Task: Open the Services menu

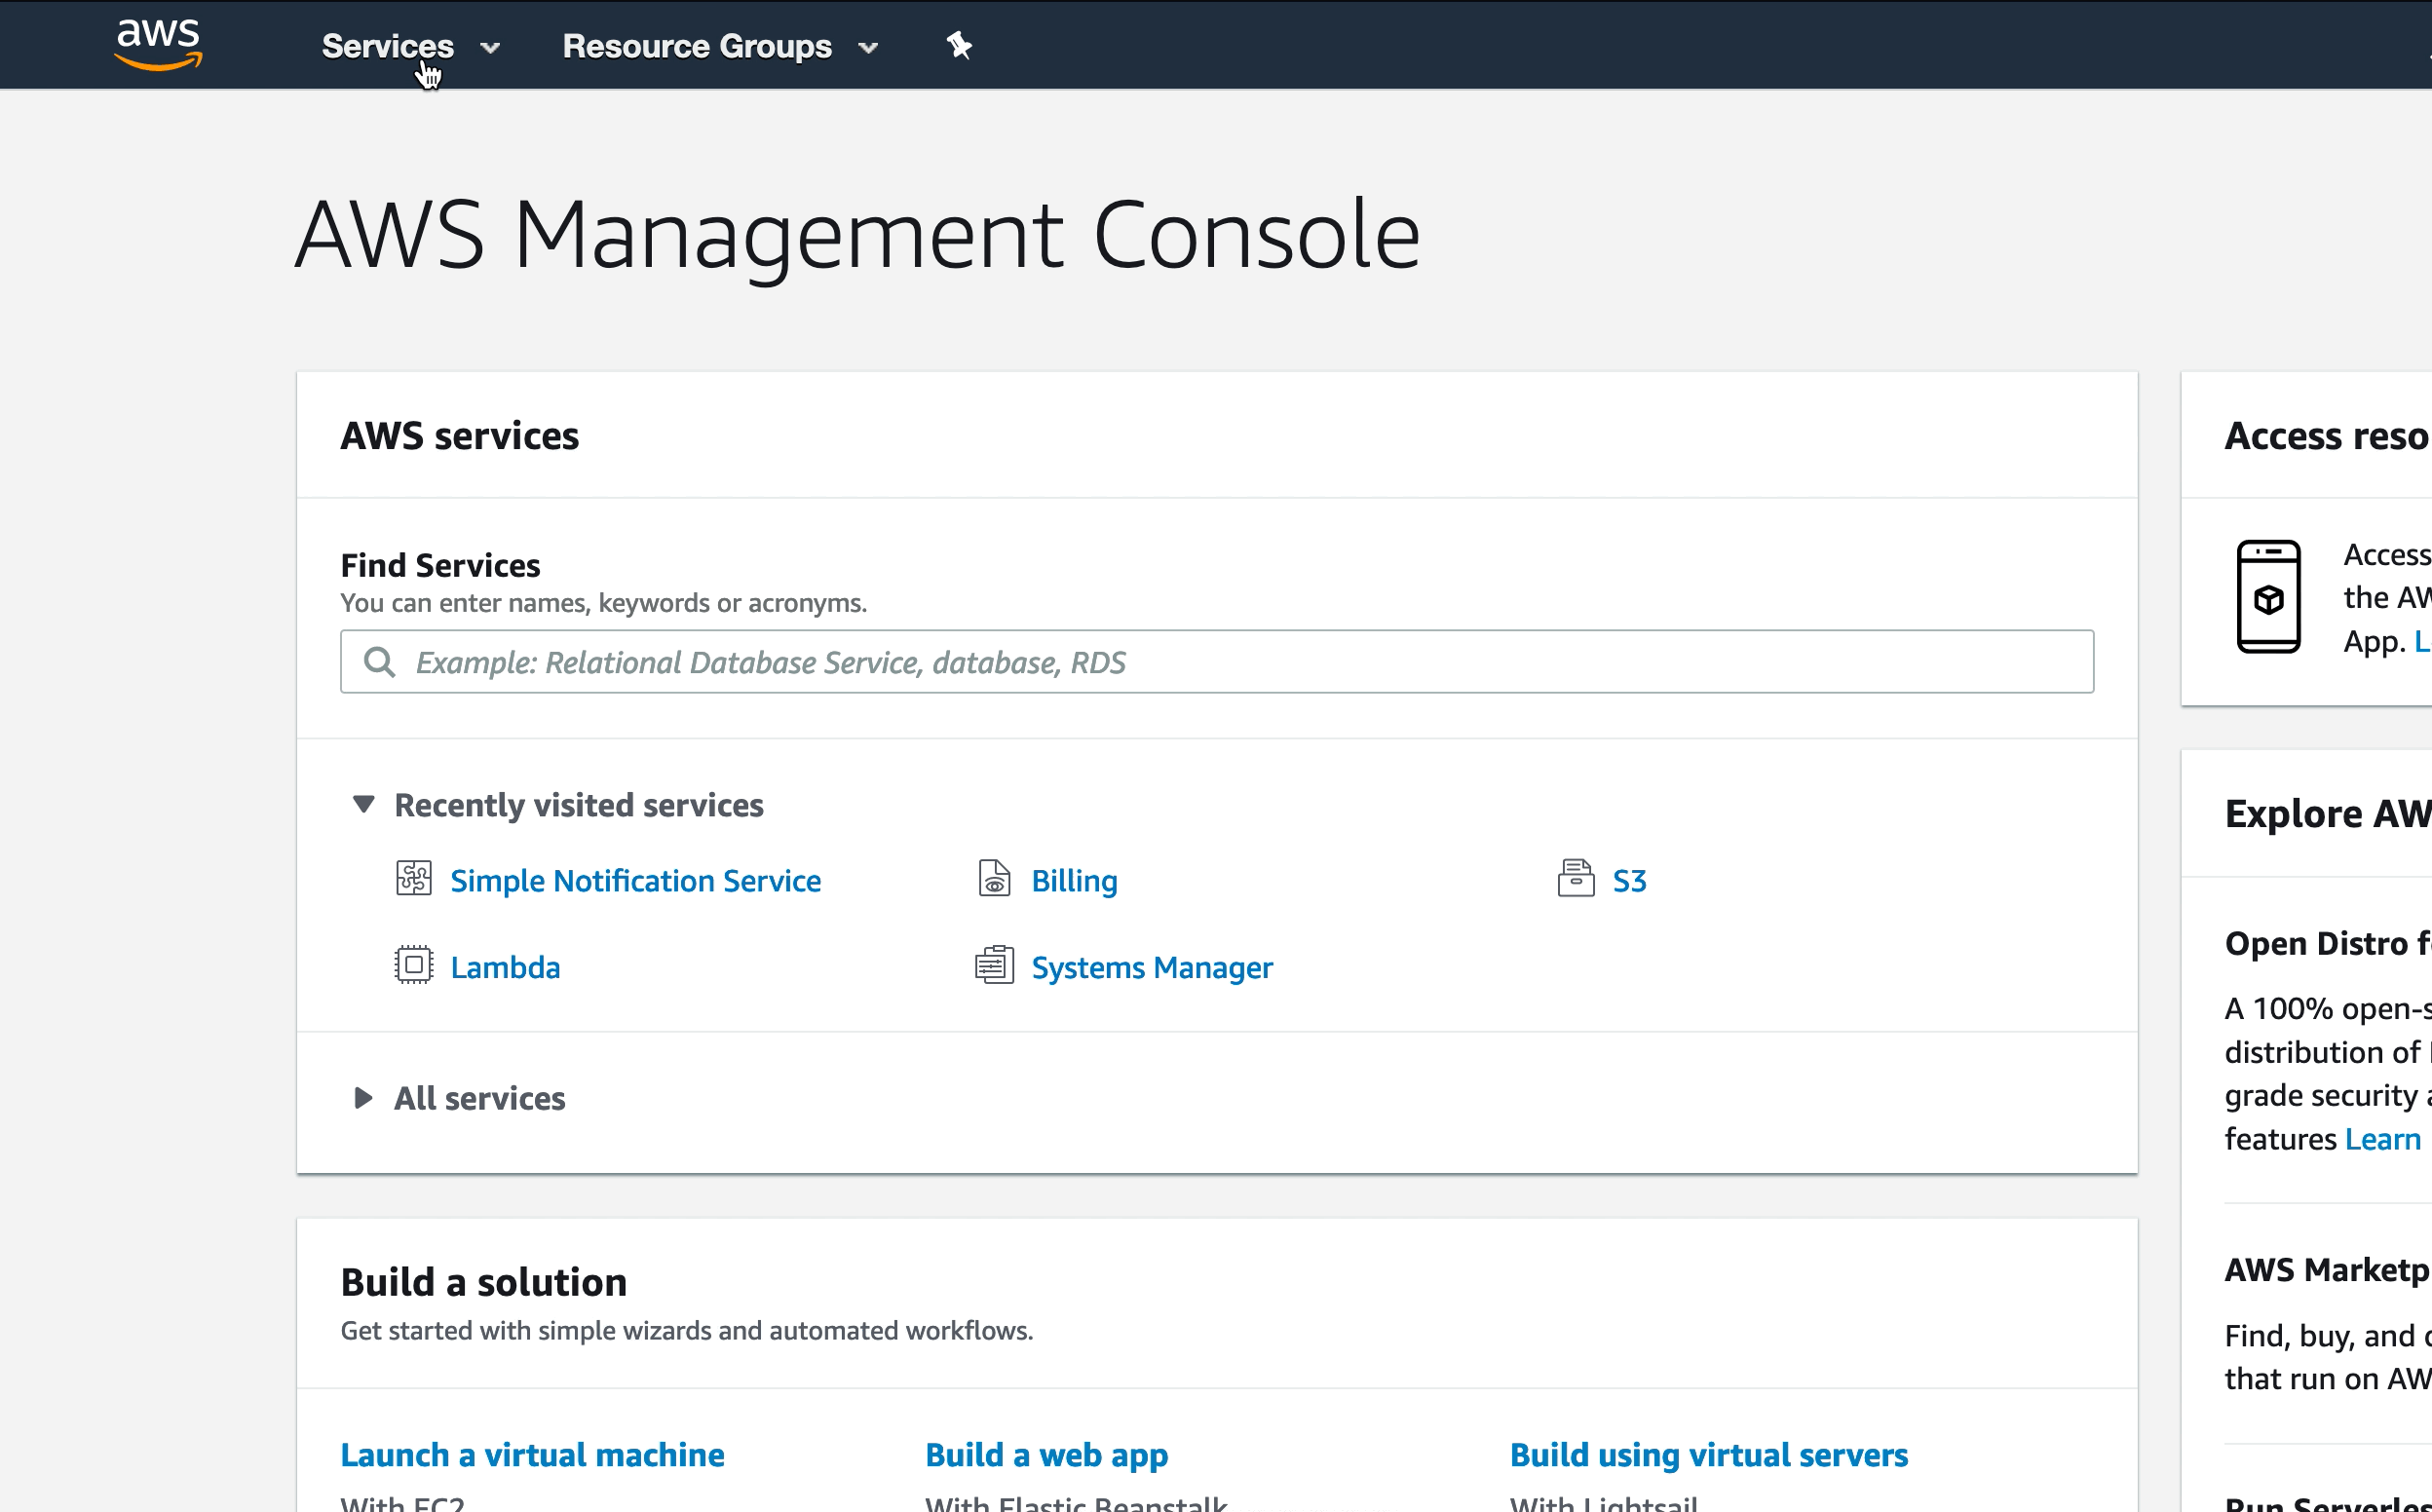Action: coord(388,46)
